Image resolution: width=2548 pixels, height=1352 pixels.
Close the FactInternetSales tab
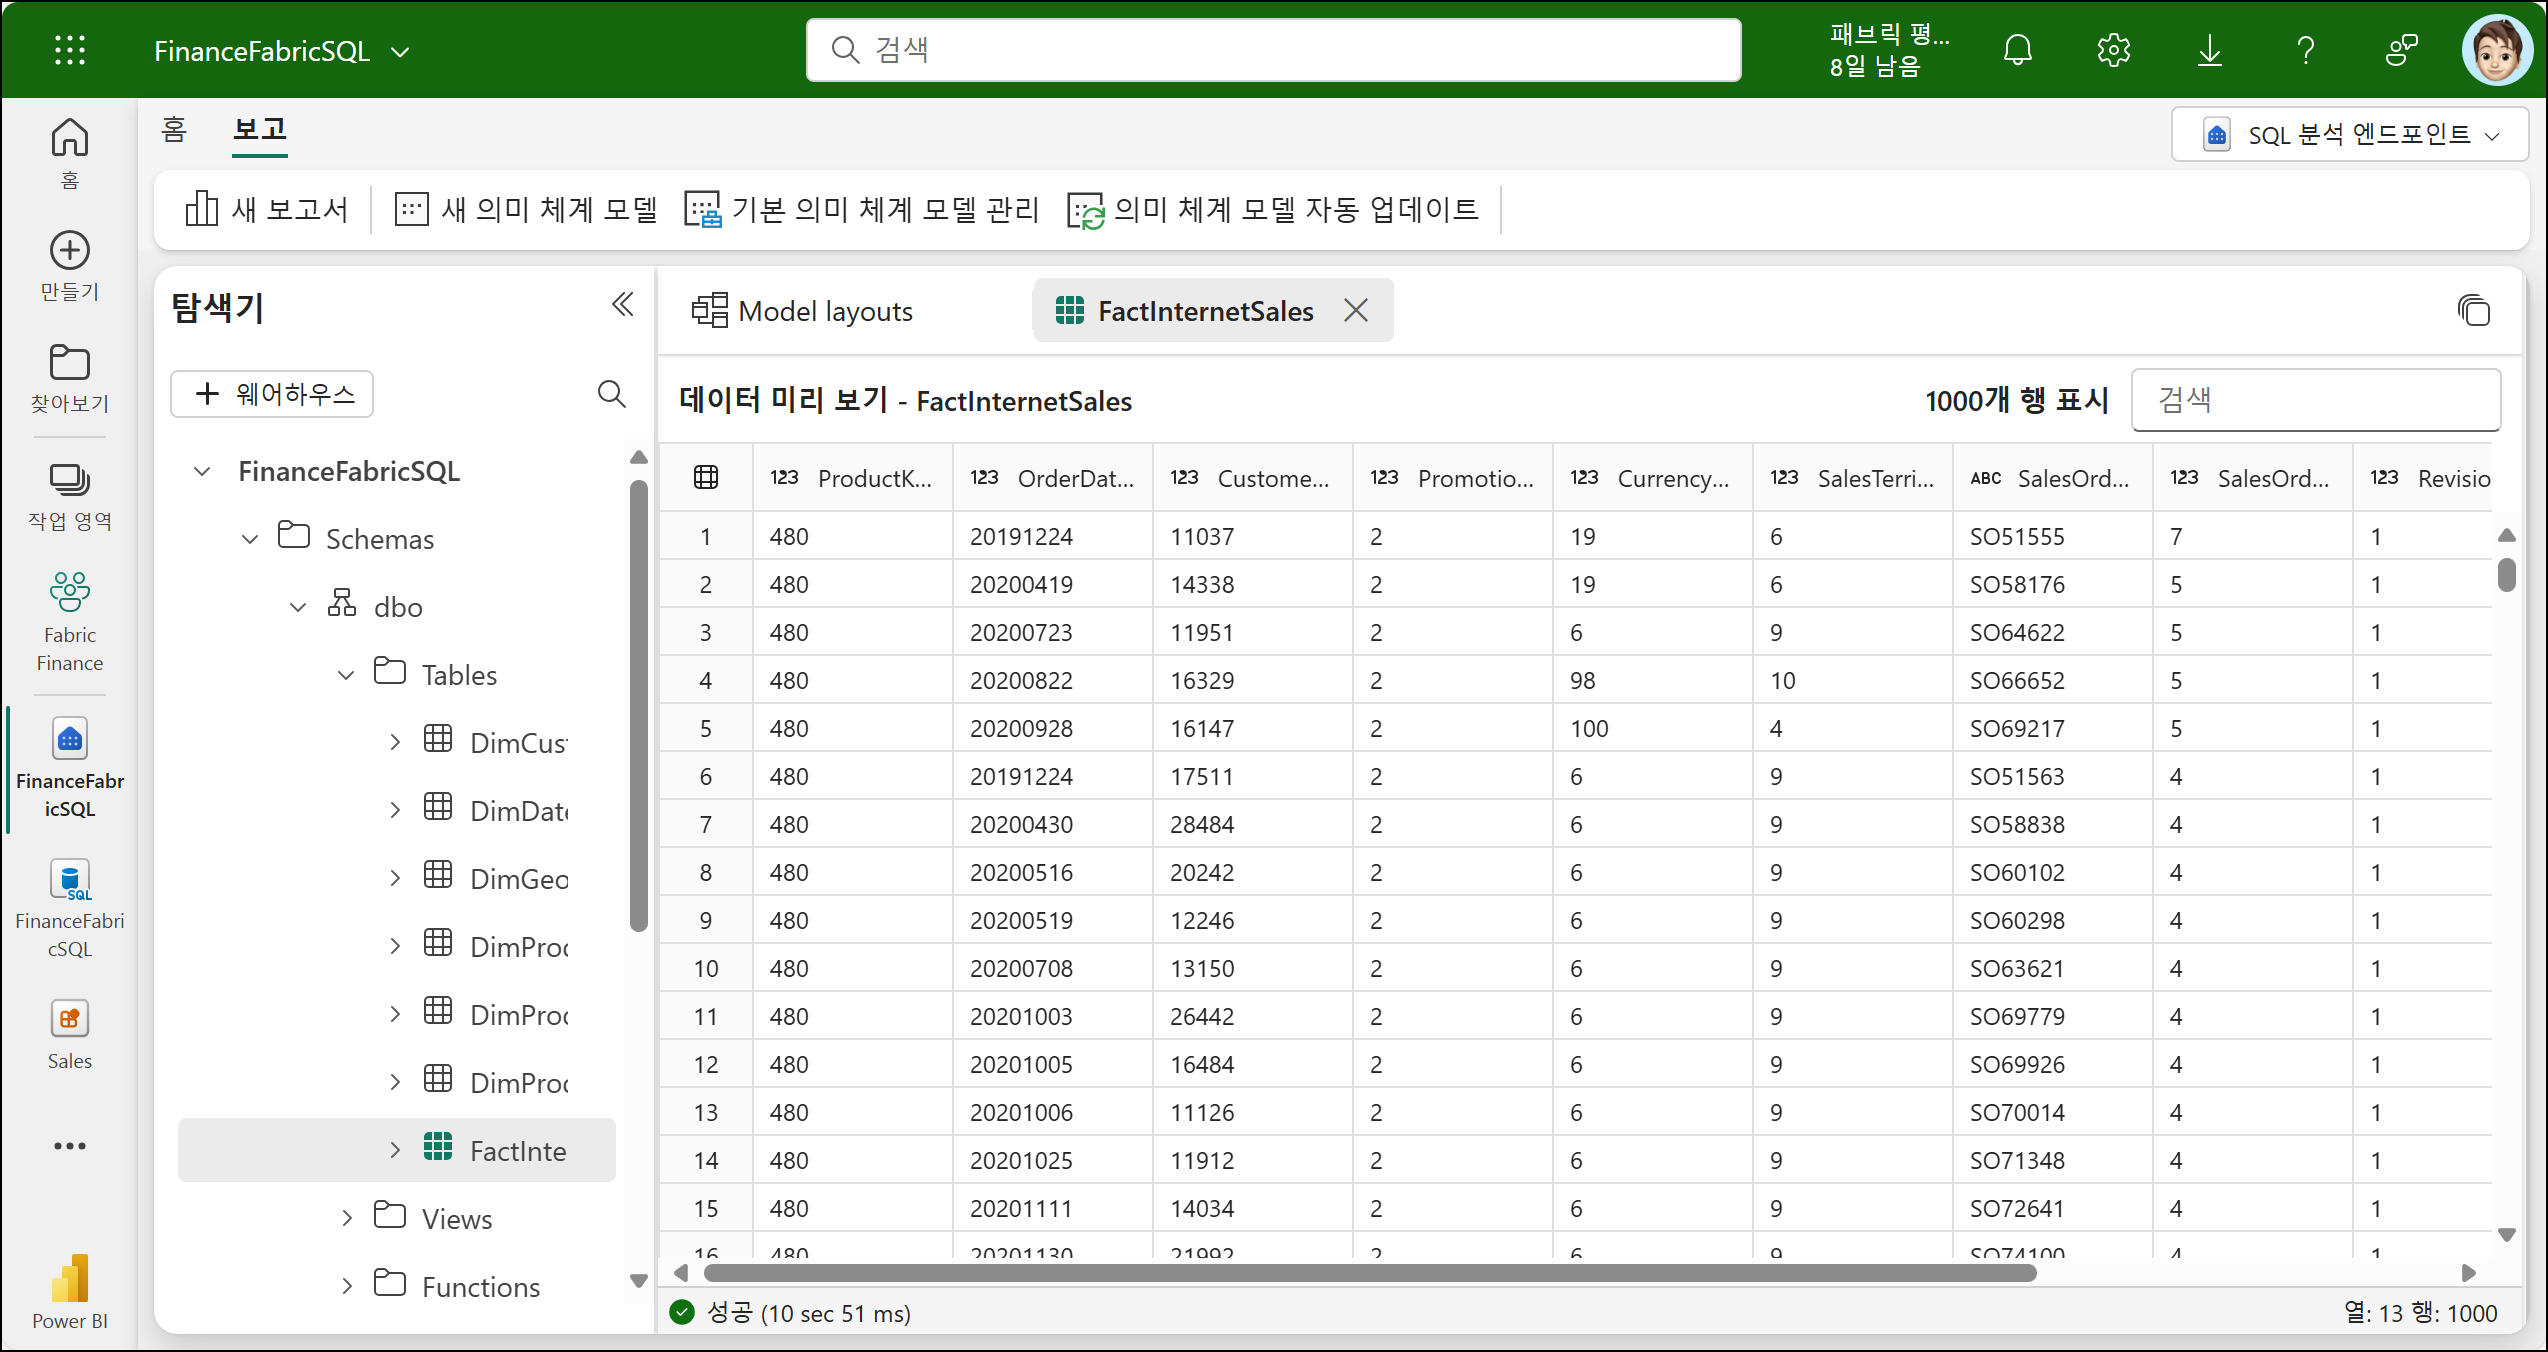(x=1356, y=310)
